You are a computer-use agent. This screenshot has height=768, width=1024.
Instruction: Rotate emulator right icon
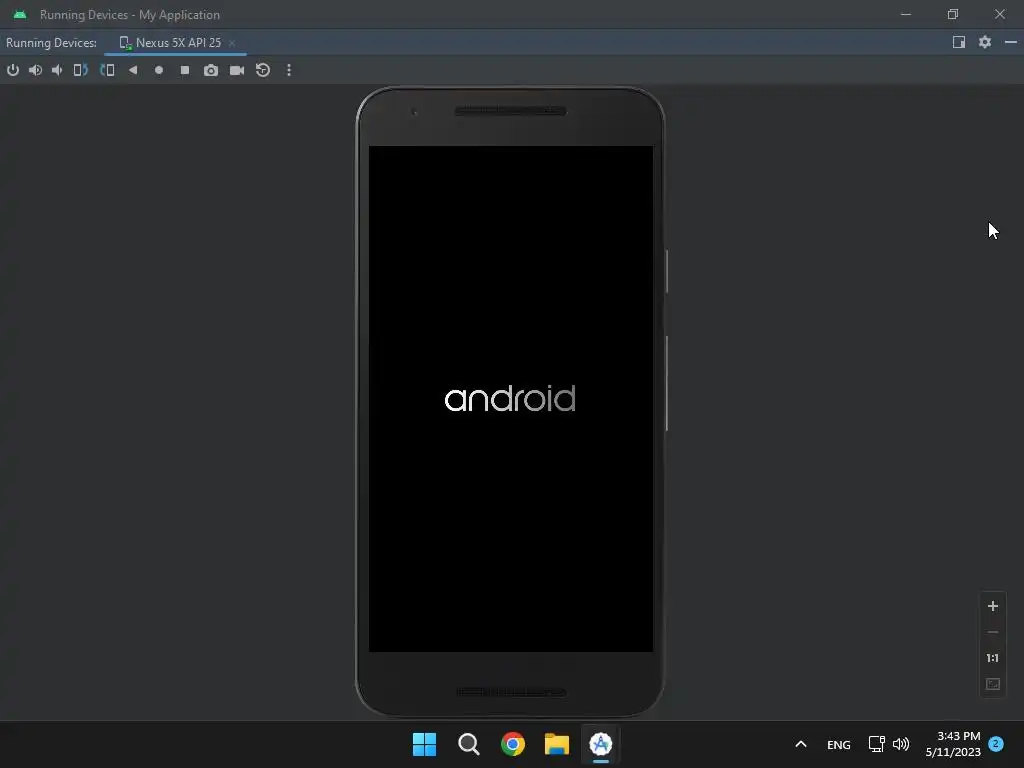107,70
